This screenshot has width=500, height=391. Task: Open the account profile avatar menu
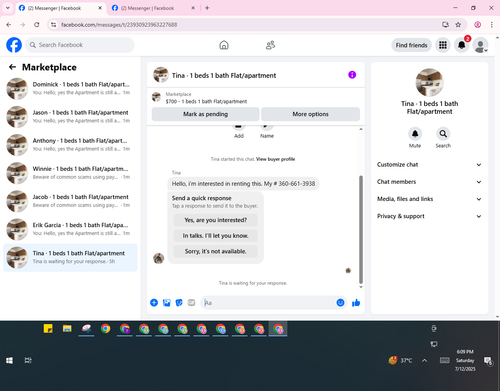pyautogui.click(x=480, y=45)
